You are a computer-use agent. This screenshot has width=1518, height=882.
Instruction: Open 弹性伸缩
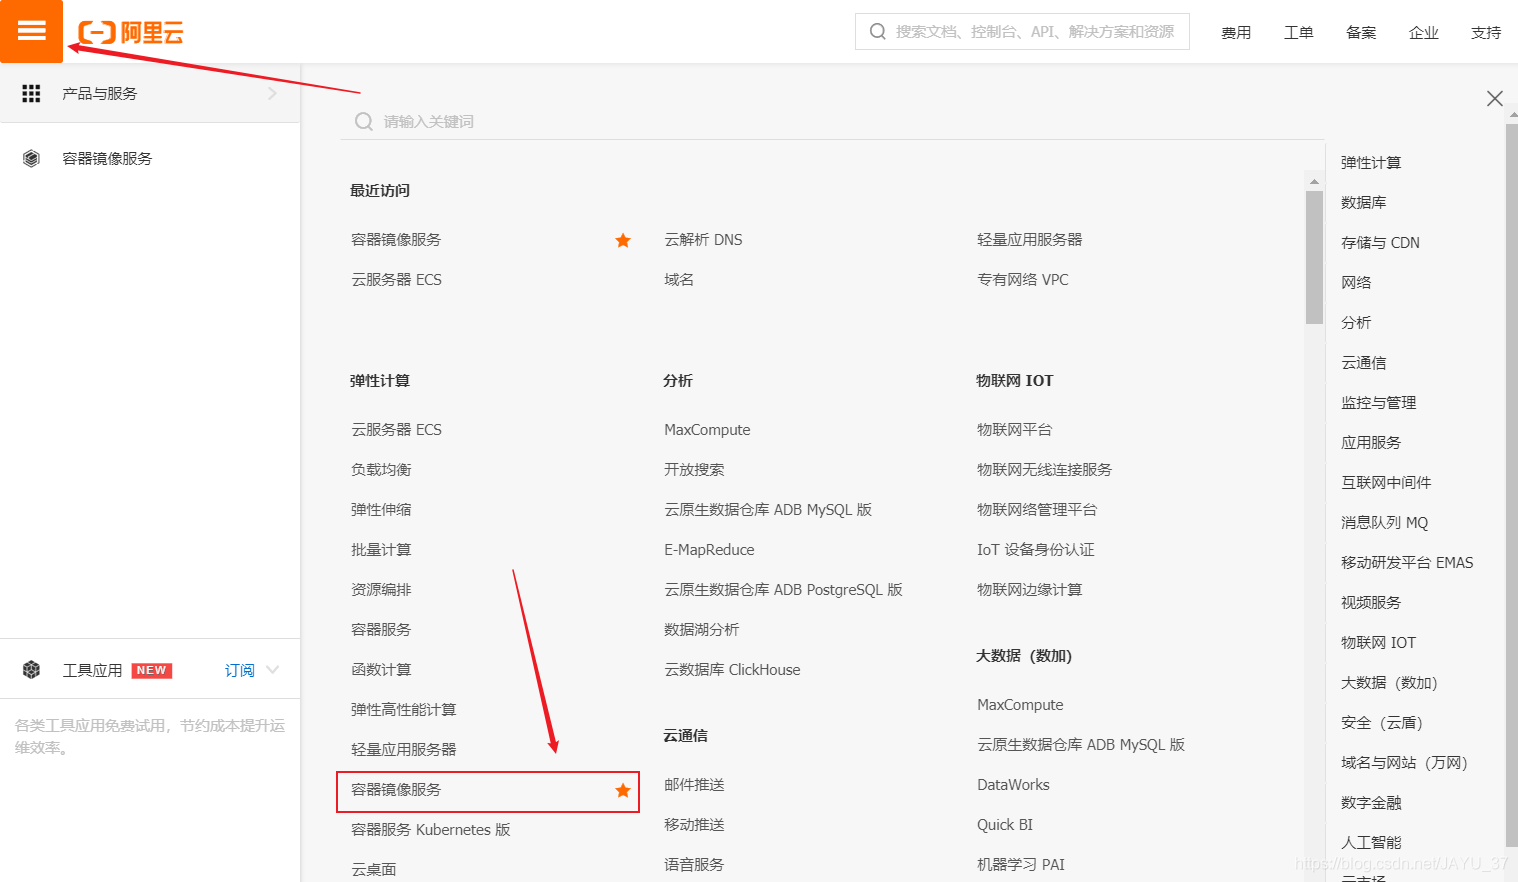click(x=381, y=510)
